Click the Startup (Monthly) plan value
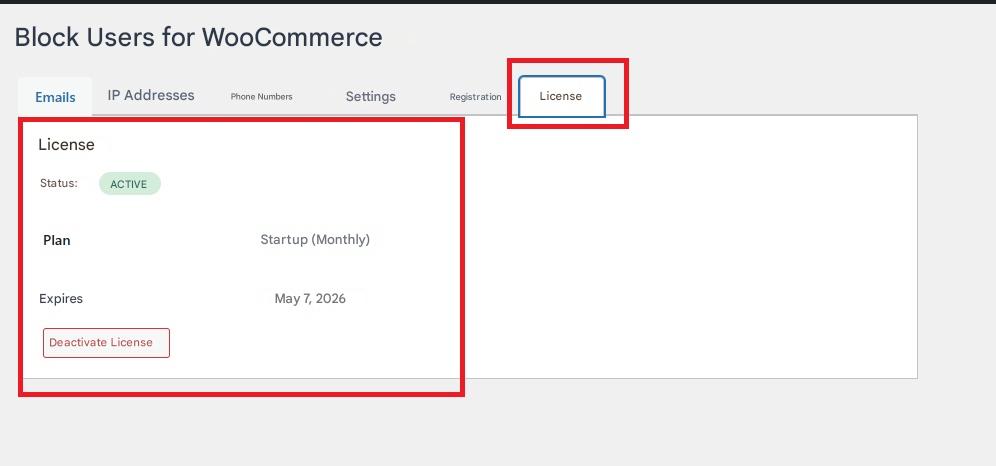The height and width of the screenshot is (466, 996). click(x=315, y=240)
